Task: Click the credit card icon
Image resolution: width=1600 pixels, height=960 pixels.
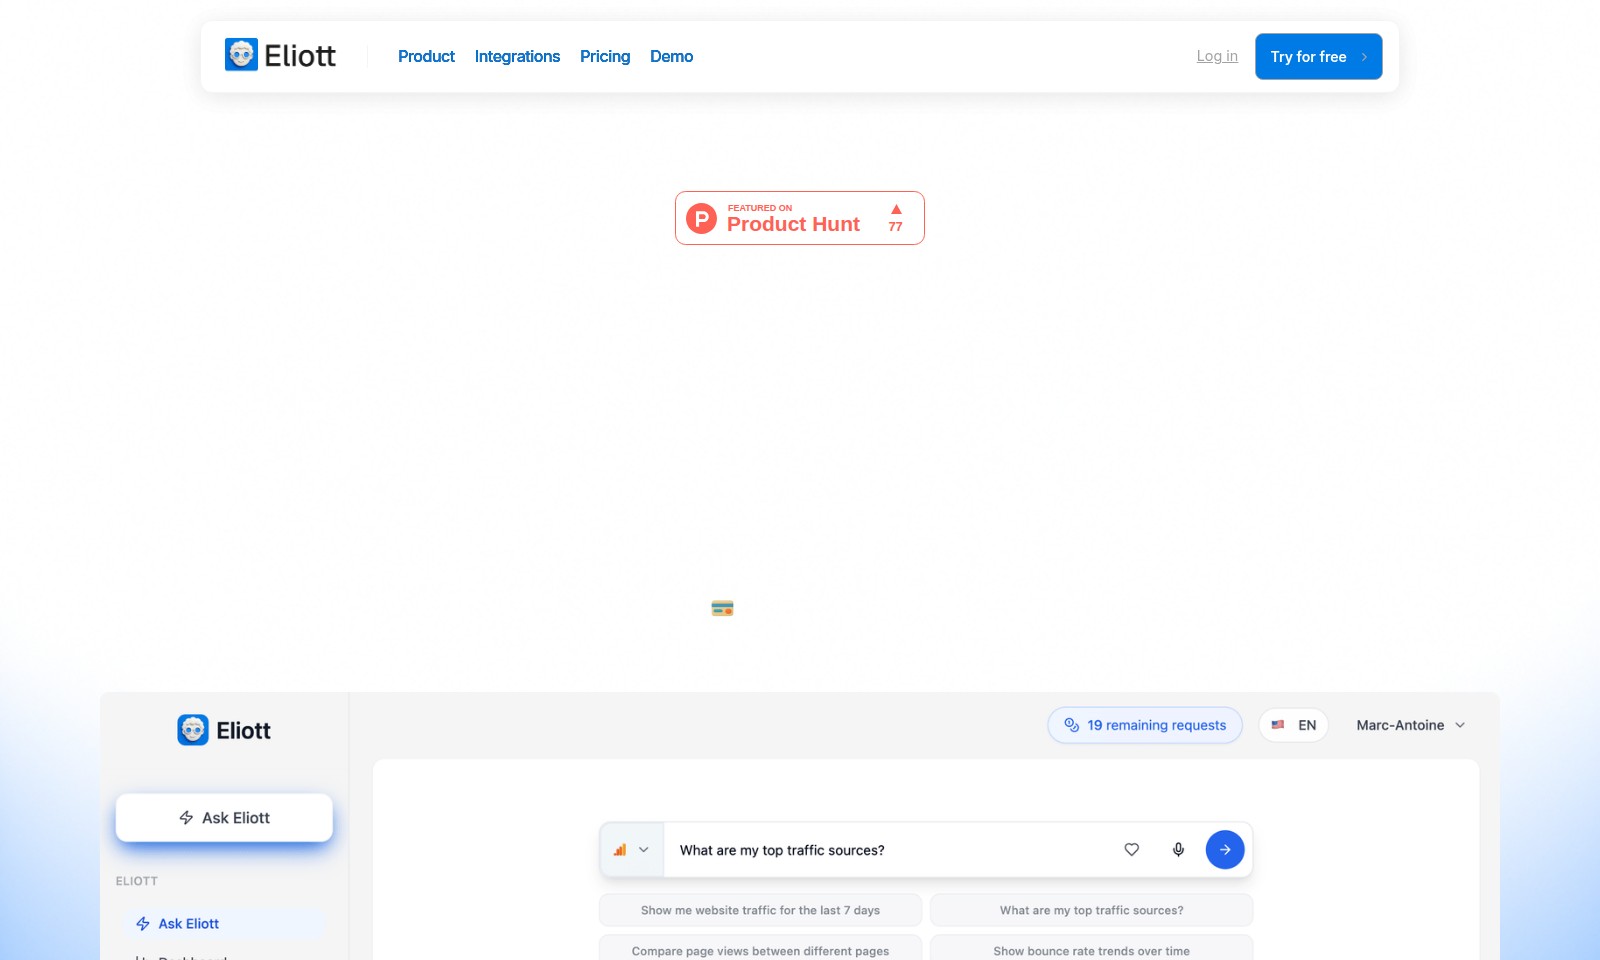Action: tap(722, 608)
